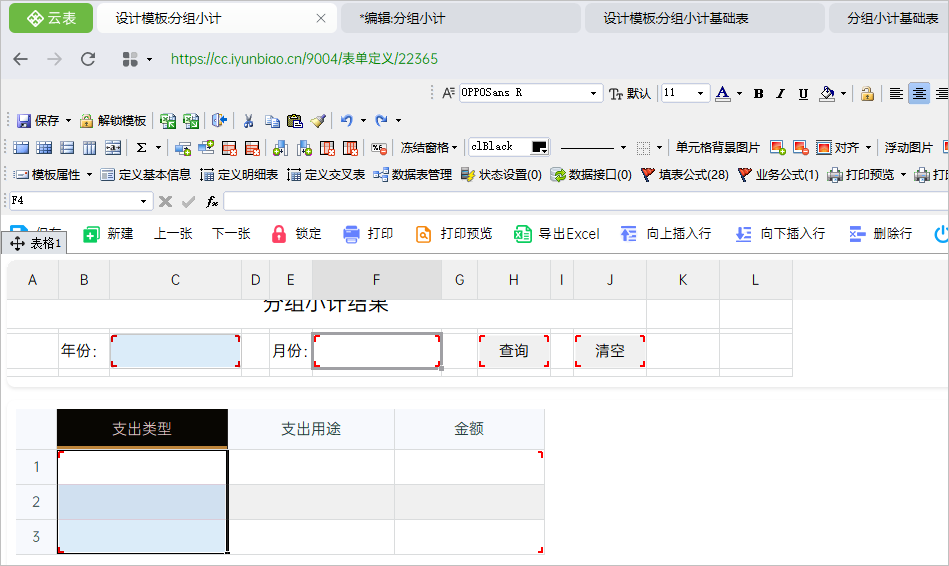Click the browser back arrow
The image size is (949, 566).
click(x=21, y=59)
